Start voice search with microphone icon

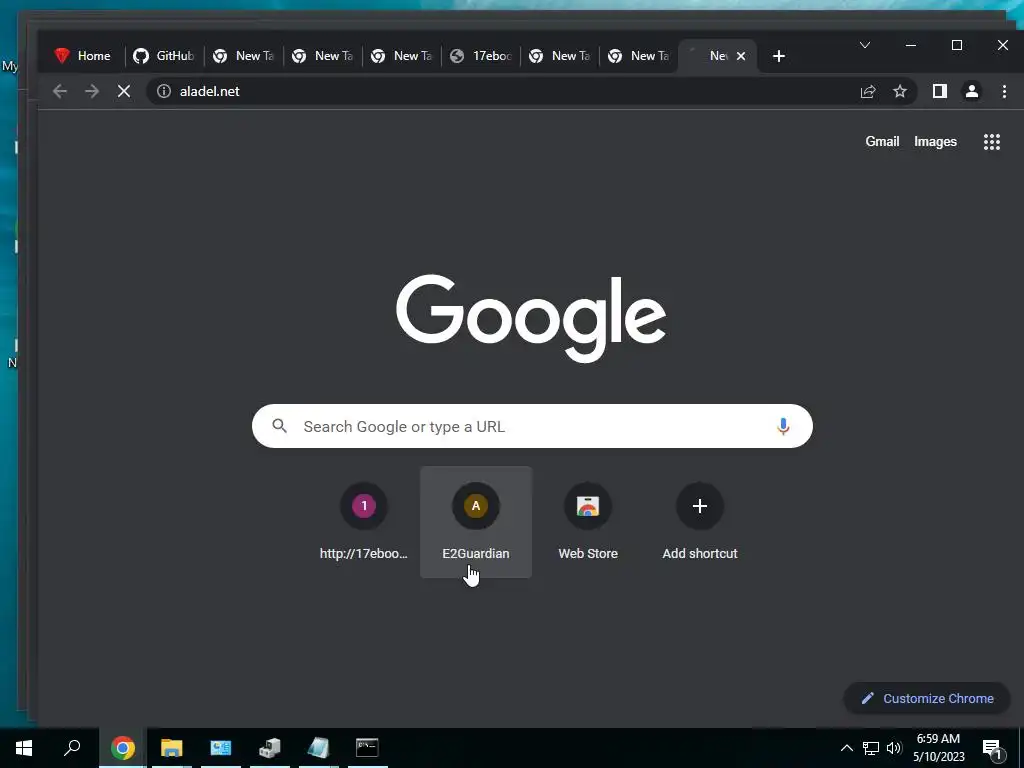click(783, 426)
